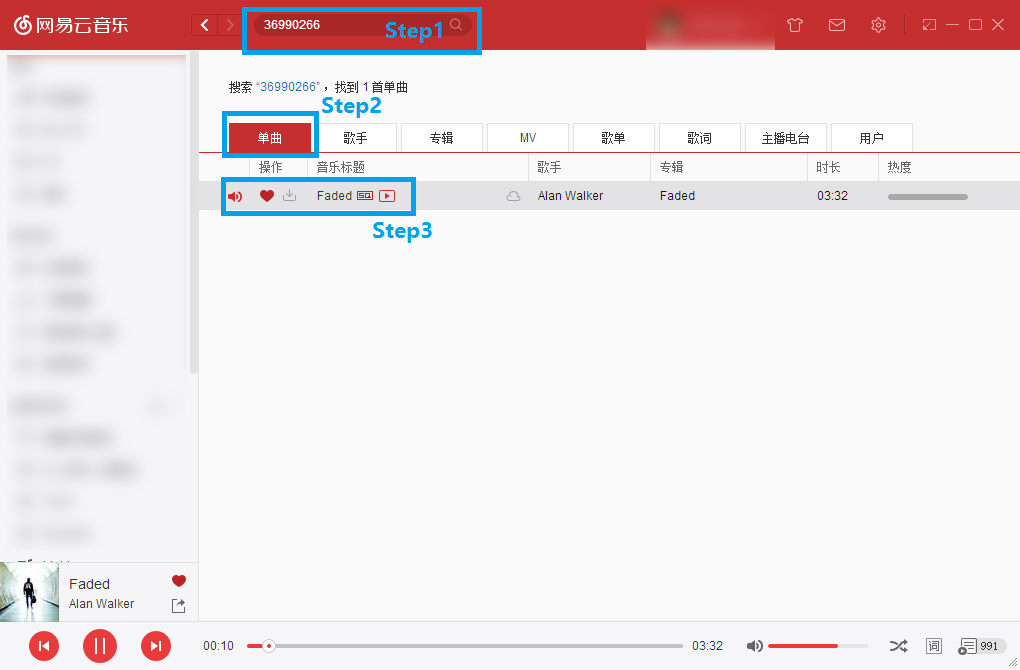Viewport: 1020px width, 670px height.
Task: Open the messages envelope icon
Action: click(x=837, y=25)
